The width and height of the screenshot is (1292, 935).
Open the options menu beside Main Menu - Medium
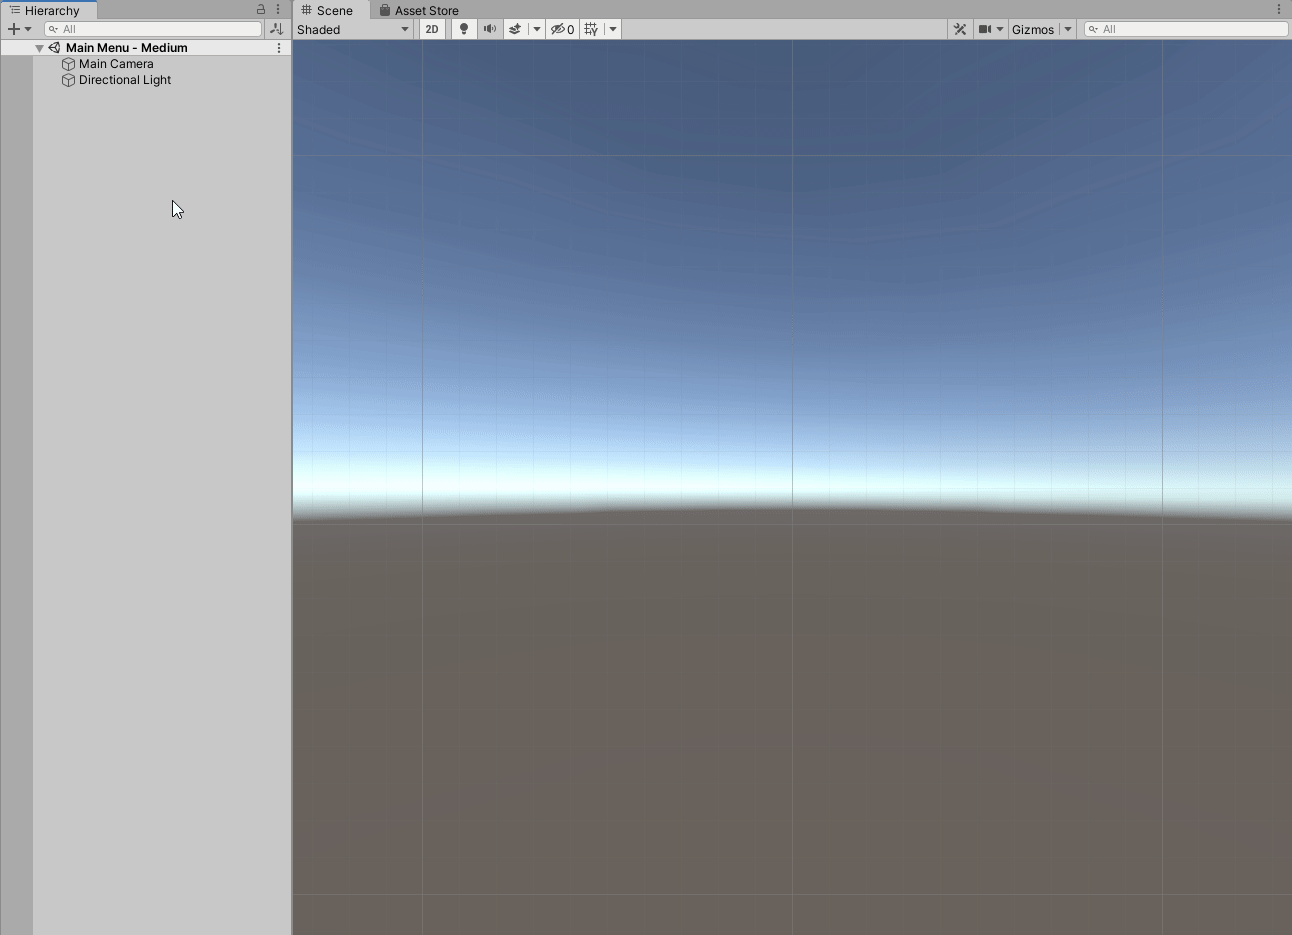click(x=279, y=47)
